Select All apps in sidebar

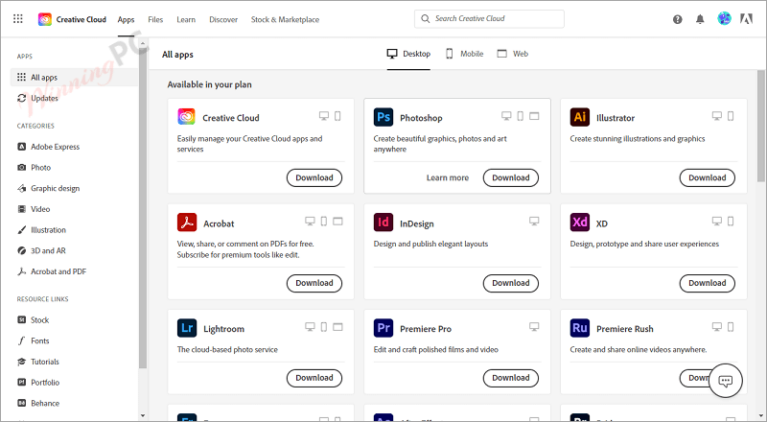pyautogui.click(x=74, y=77)
